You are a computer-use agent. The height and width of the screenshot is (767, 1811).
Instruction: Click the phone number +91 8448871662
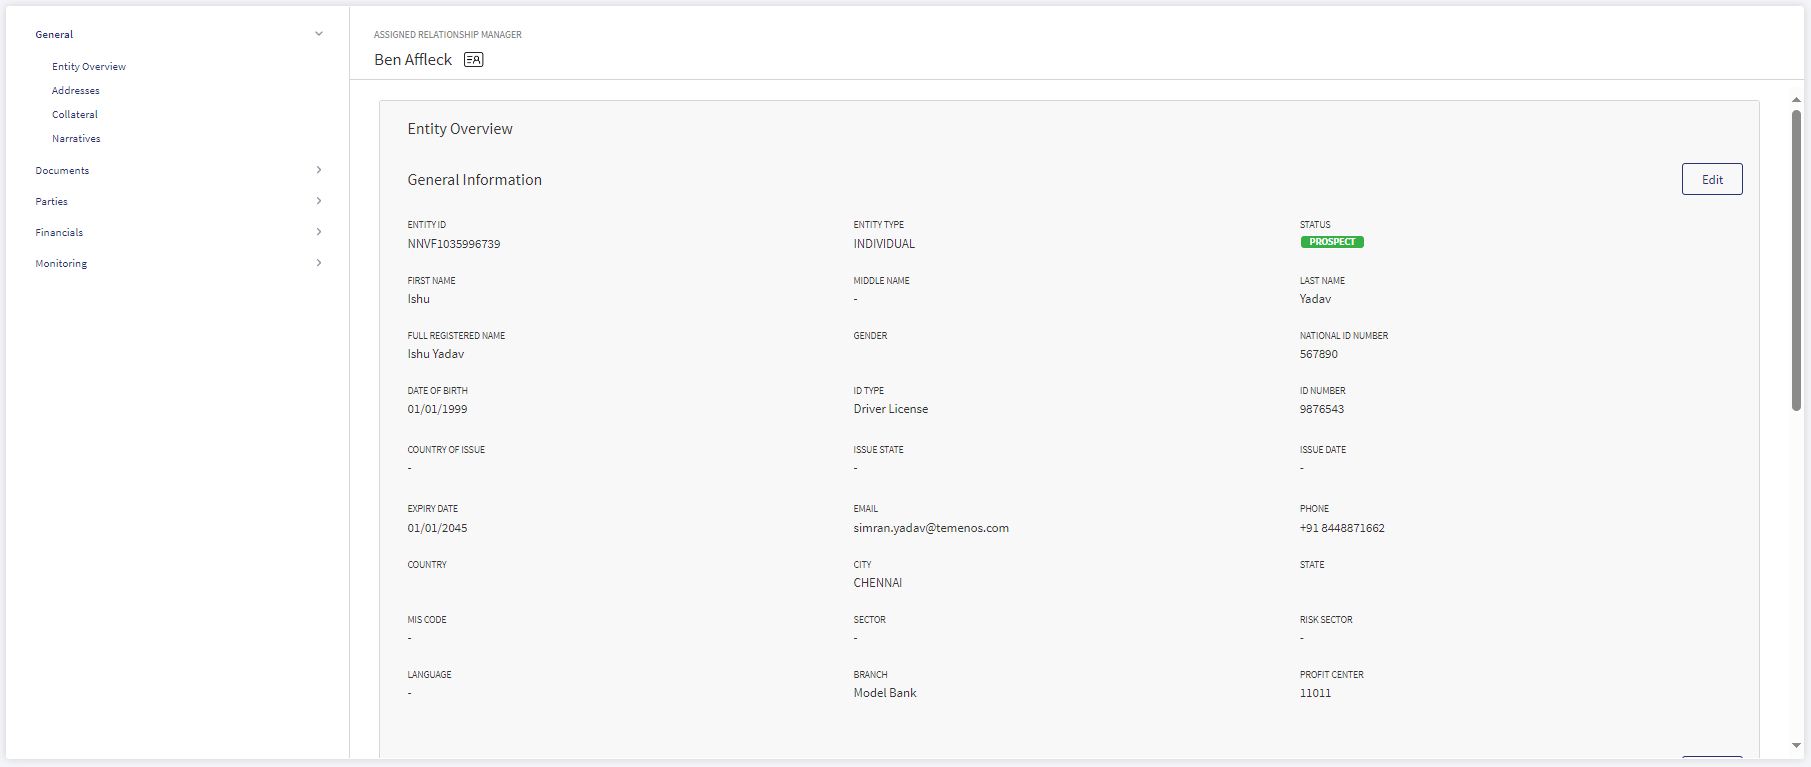click(1342, 528)
